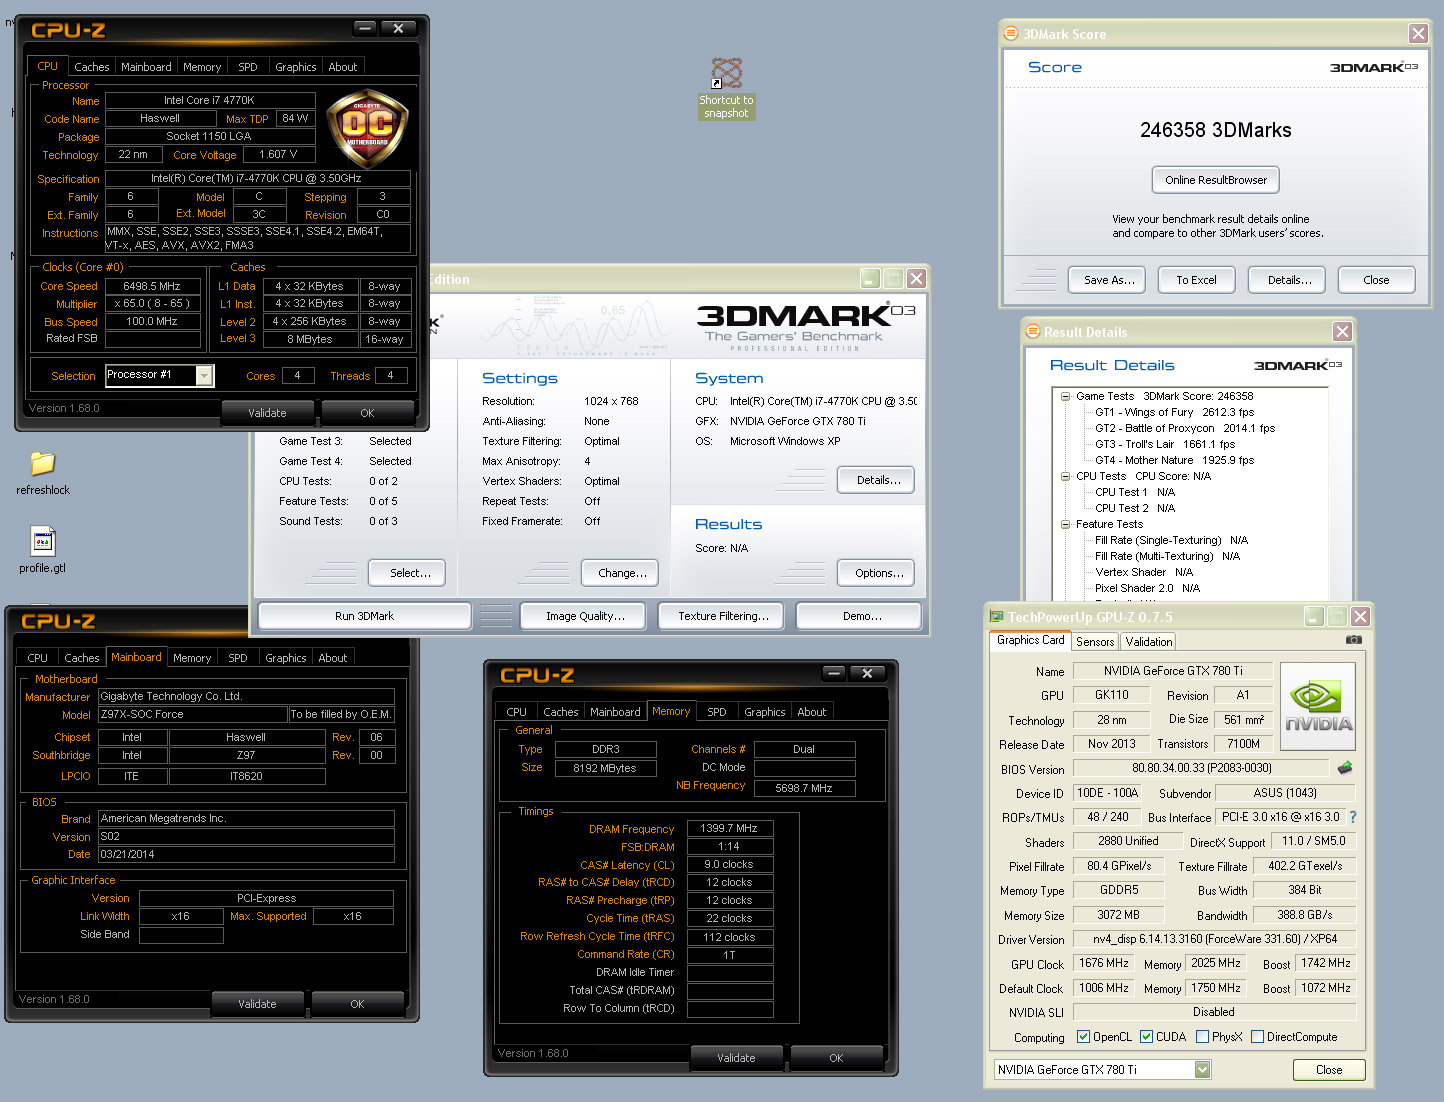The width and height of the screenshot is (1444, 1102).
Task: Click the NB Frequency value '5698.7 MHz'
Action: pyautogui.click(x=804, y=788)
